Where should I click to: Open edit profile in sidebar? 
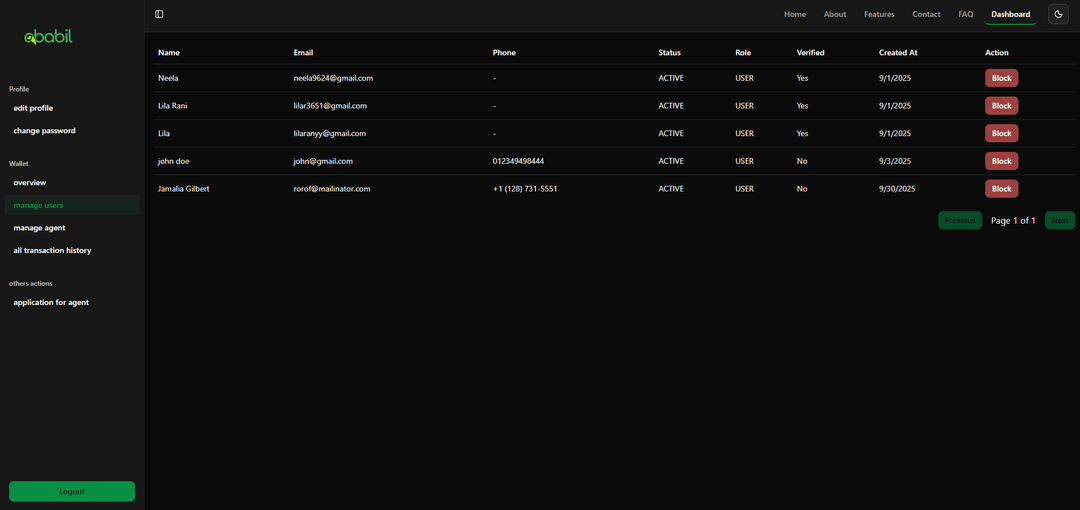click(x=33, y=108)
